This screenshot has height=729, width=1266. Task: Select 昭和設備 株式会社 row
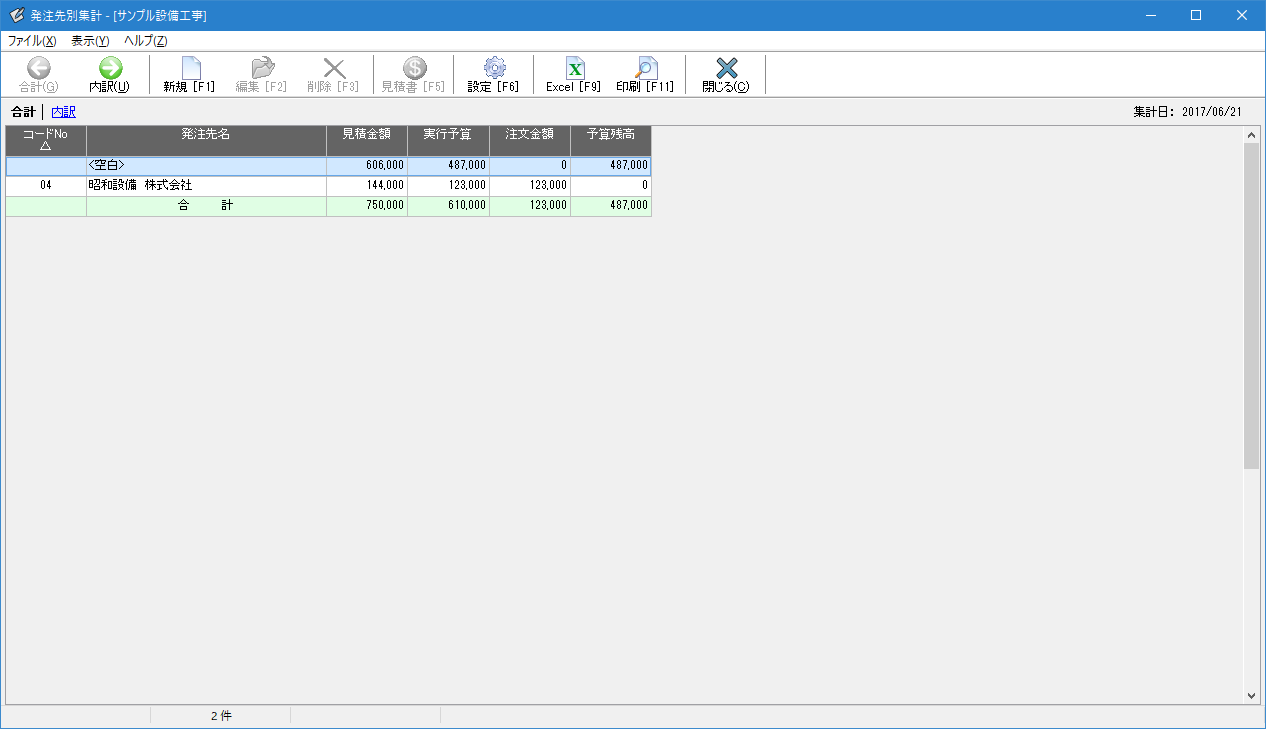click(x=328, y=186)
